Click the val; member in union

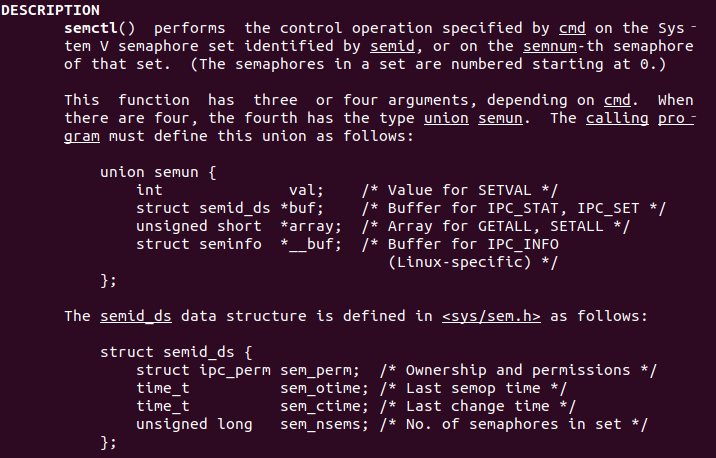(x=306, y=190)
